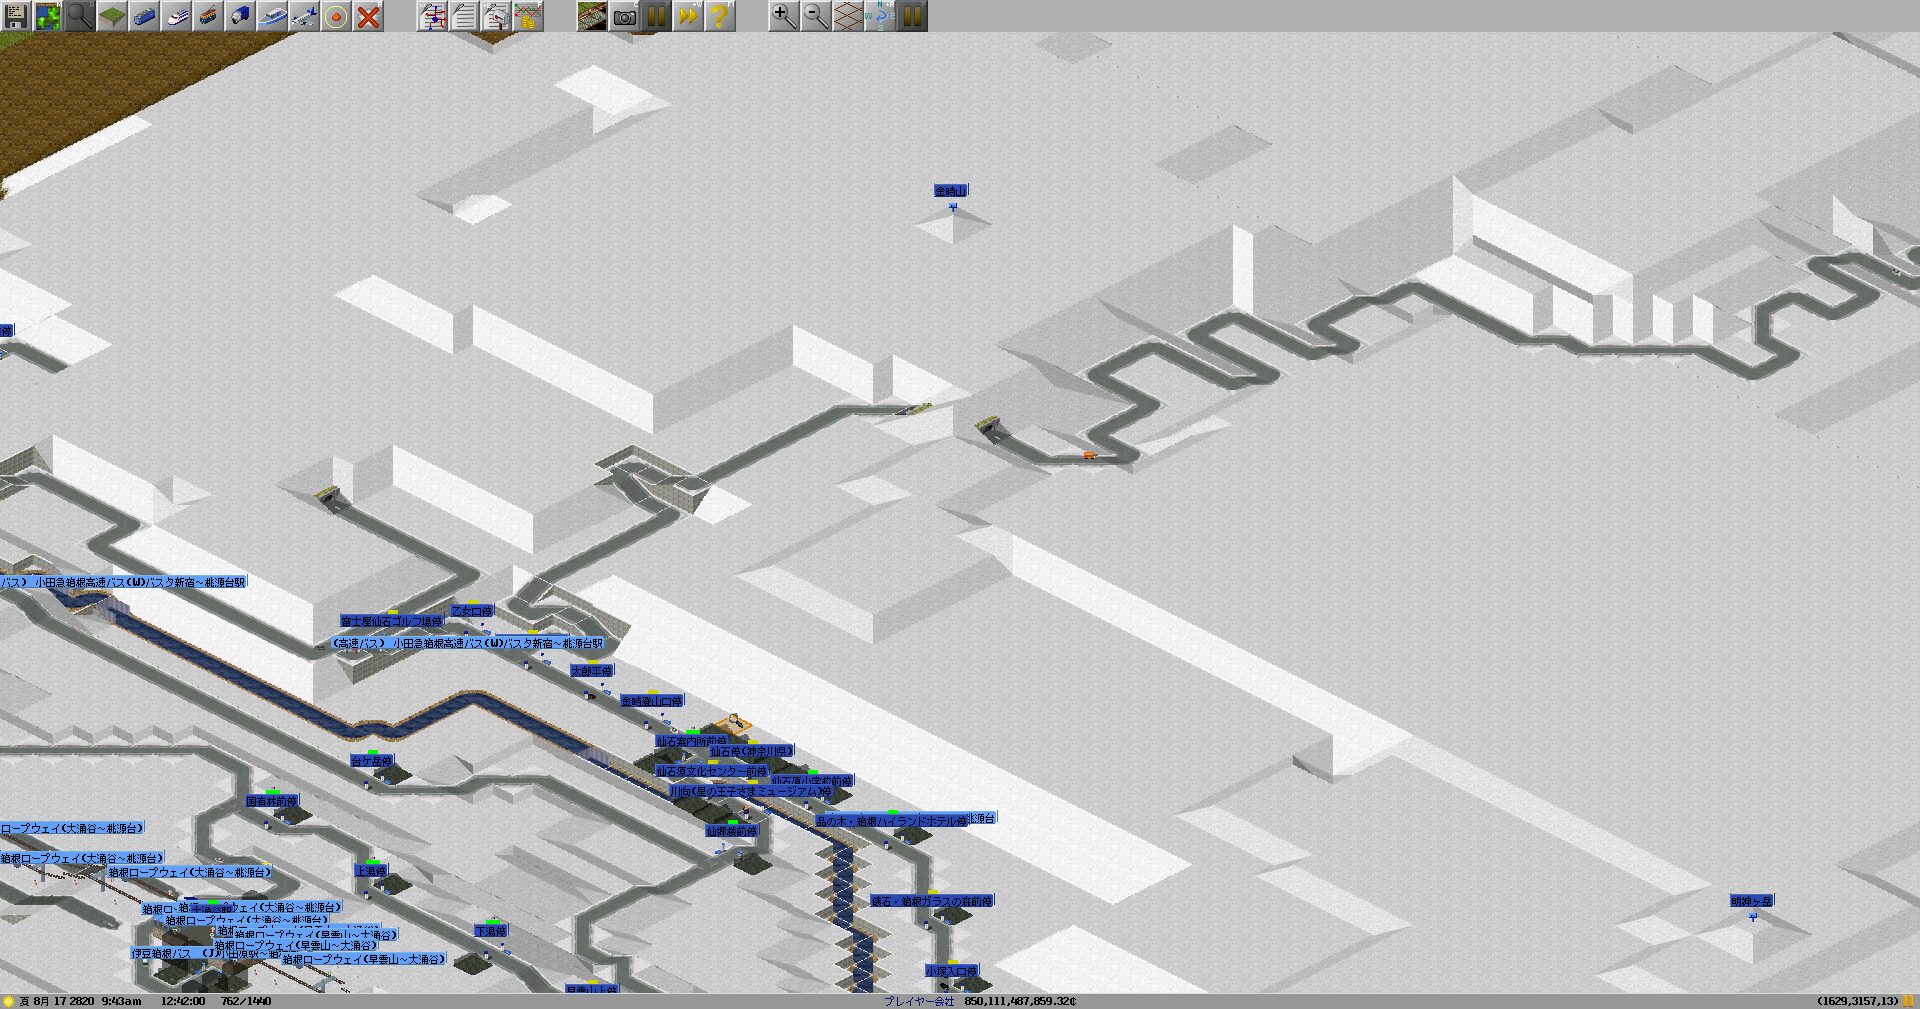Open the high-speed train tools
Image resolution: width=1920 pixels, height=1009 pixels.
point(176,16)
